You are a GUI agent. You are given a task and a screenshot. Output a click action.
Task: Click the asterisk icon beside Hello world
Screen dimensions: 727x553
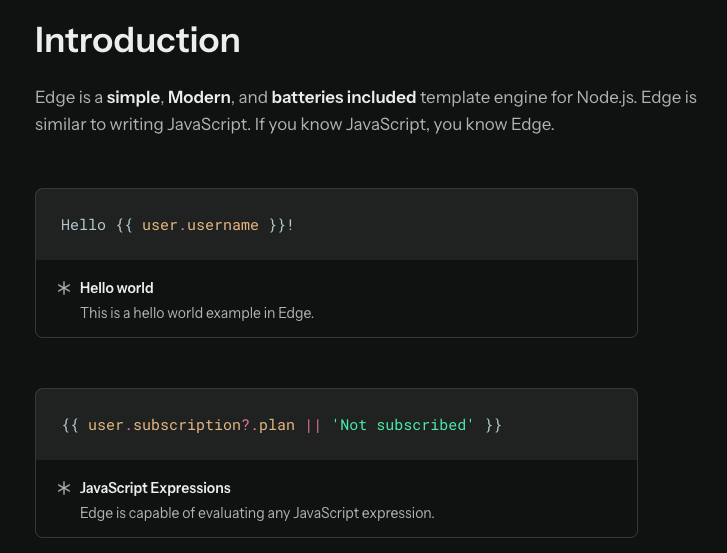[64, 288]
